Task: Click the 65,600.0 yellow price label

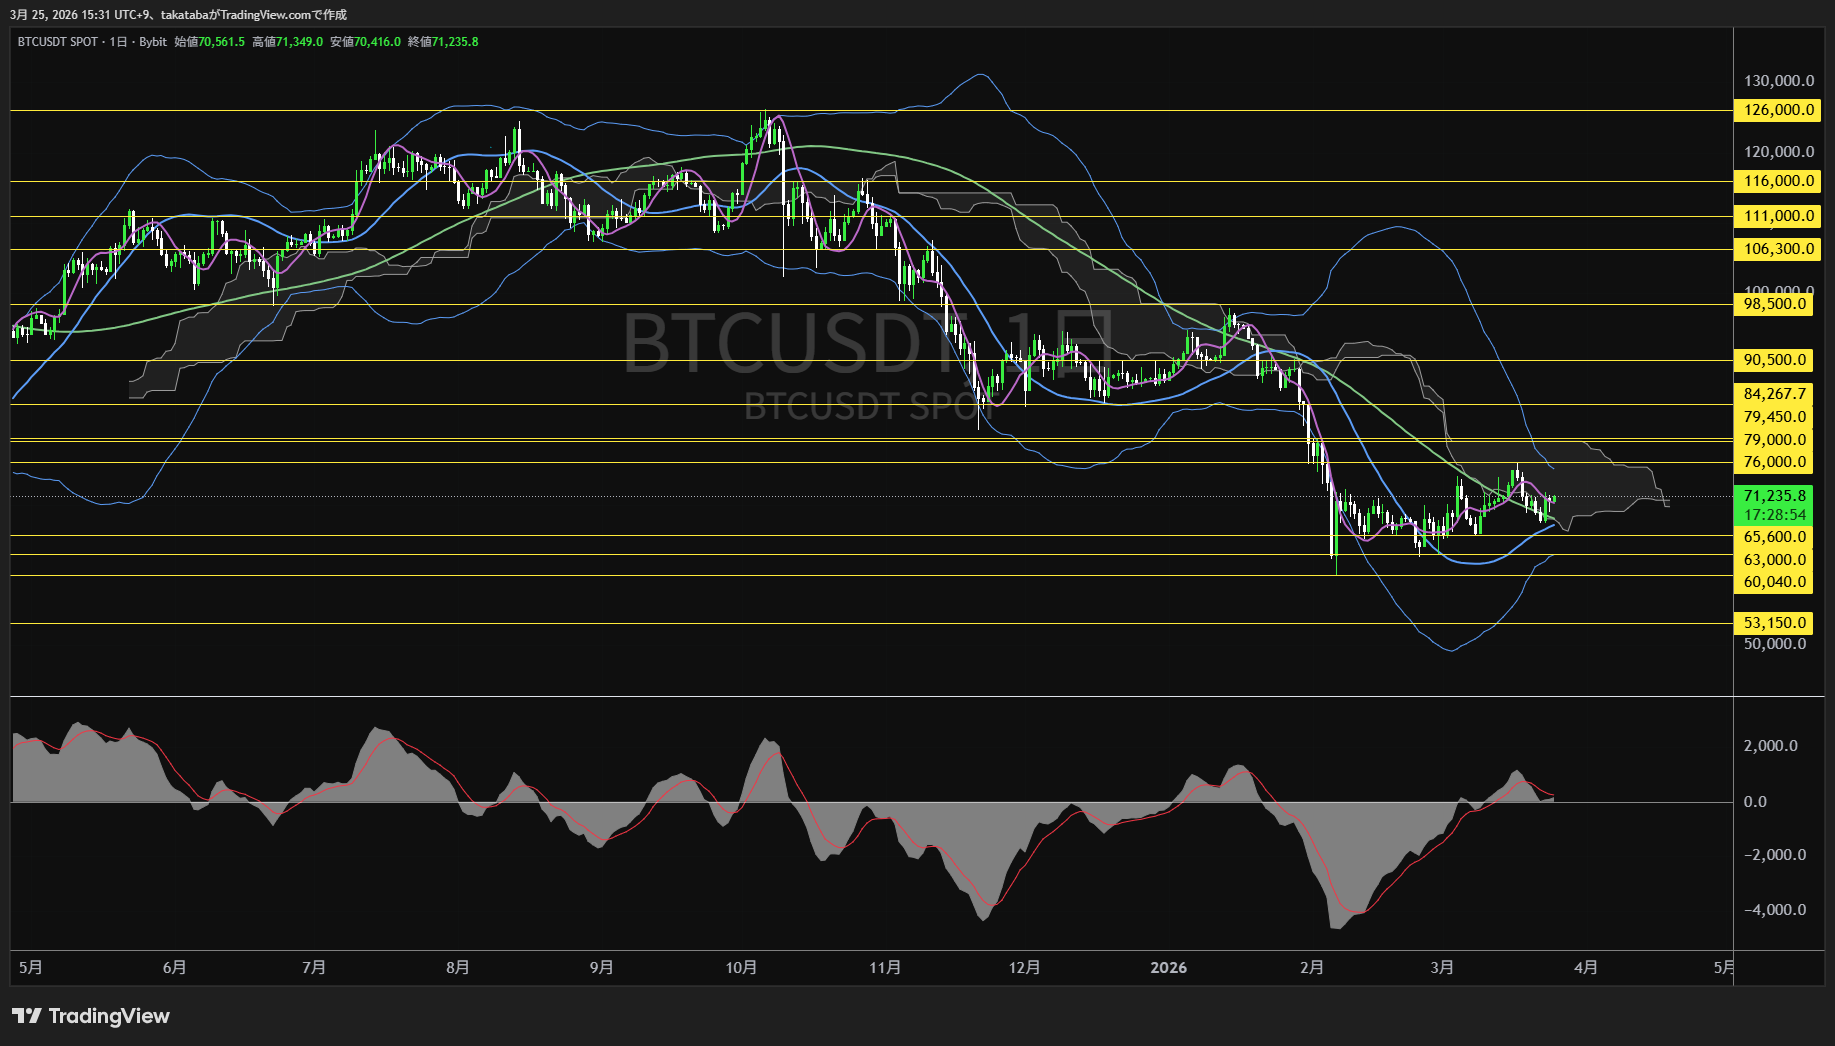Action: point(1774,537)
